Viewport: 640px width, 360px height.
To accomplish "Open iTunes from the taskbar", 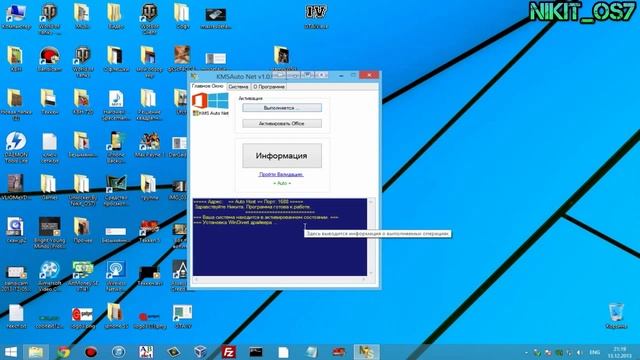I will click(x=118, y=352).
